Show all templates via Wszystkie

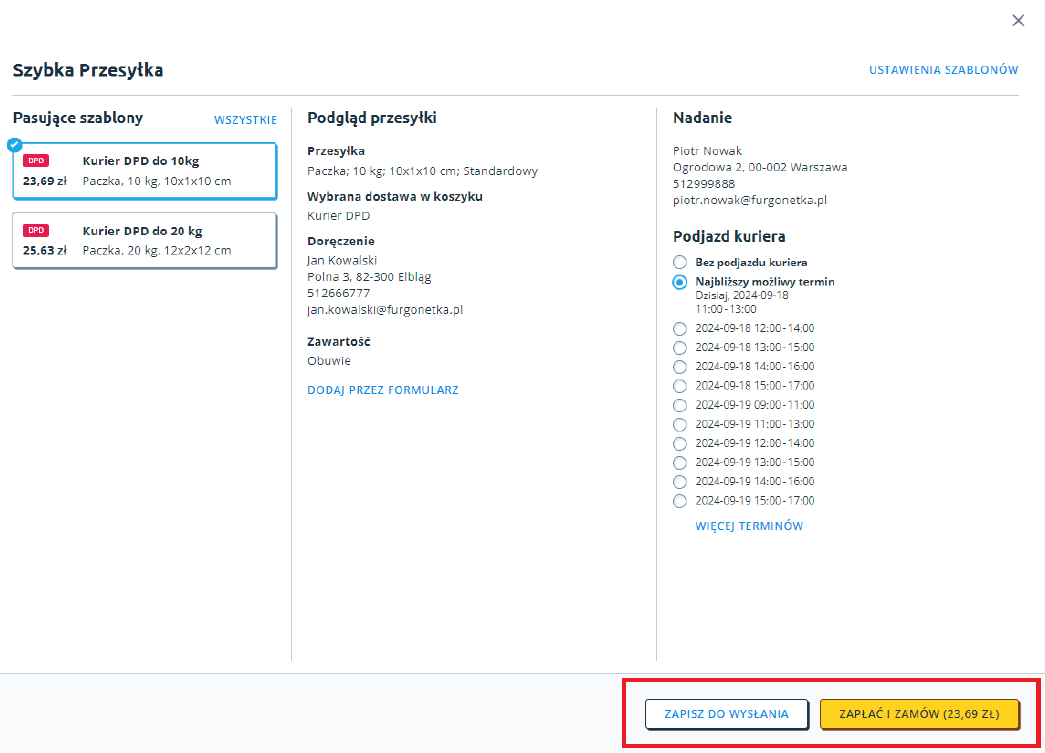245,120
